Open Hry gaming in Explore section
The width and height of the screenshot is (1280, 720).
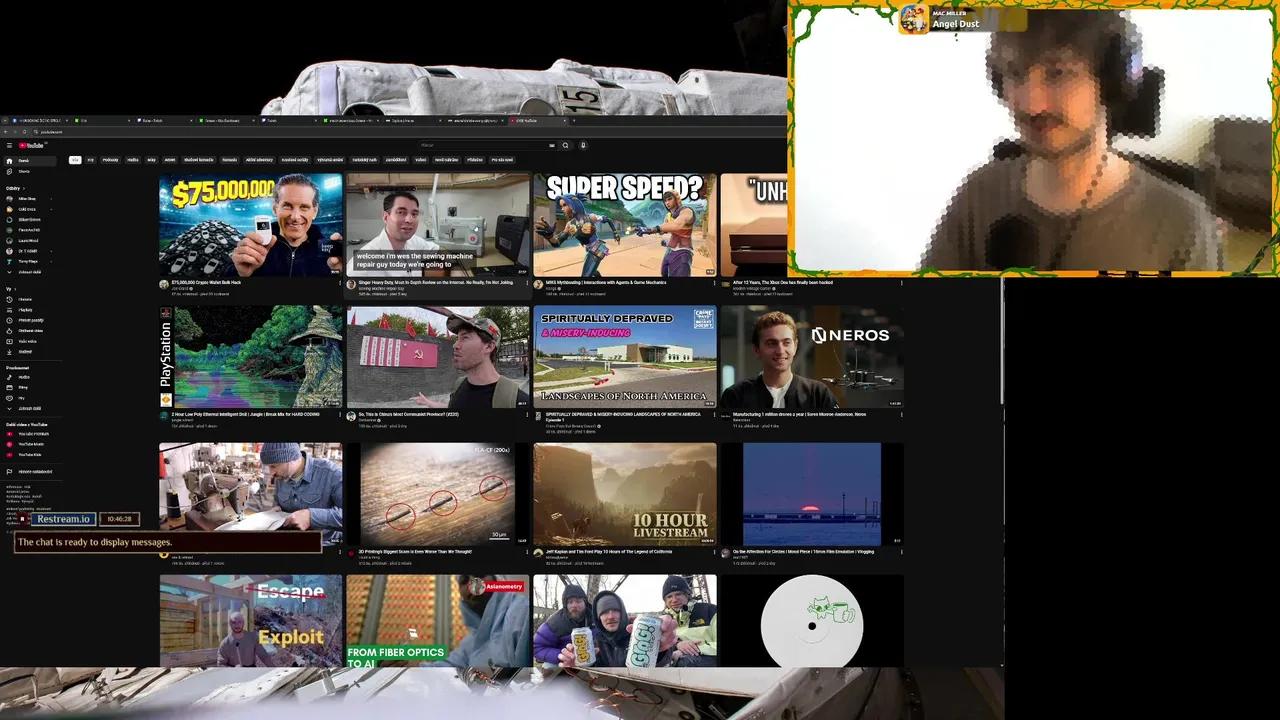[28, 398]
